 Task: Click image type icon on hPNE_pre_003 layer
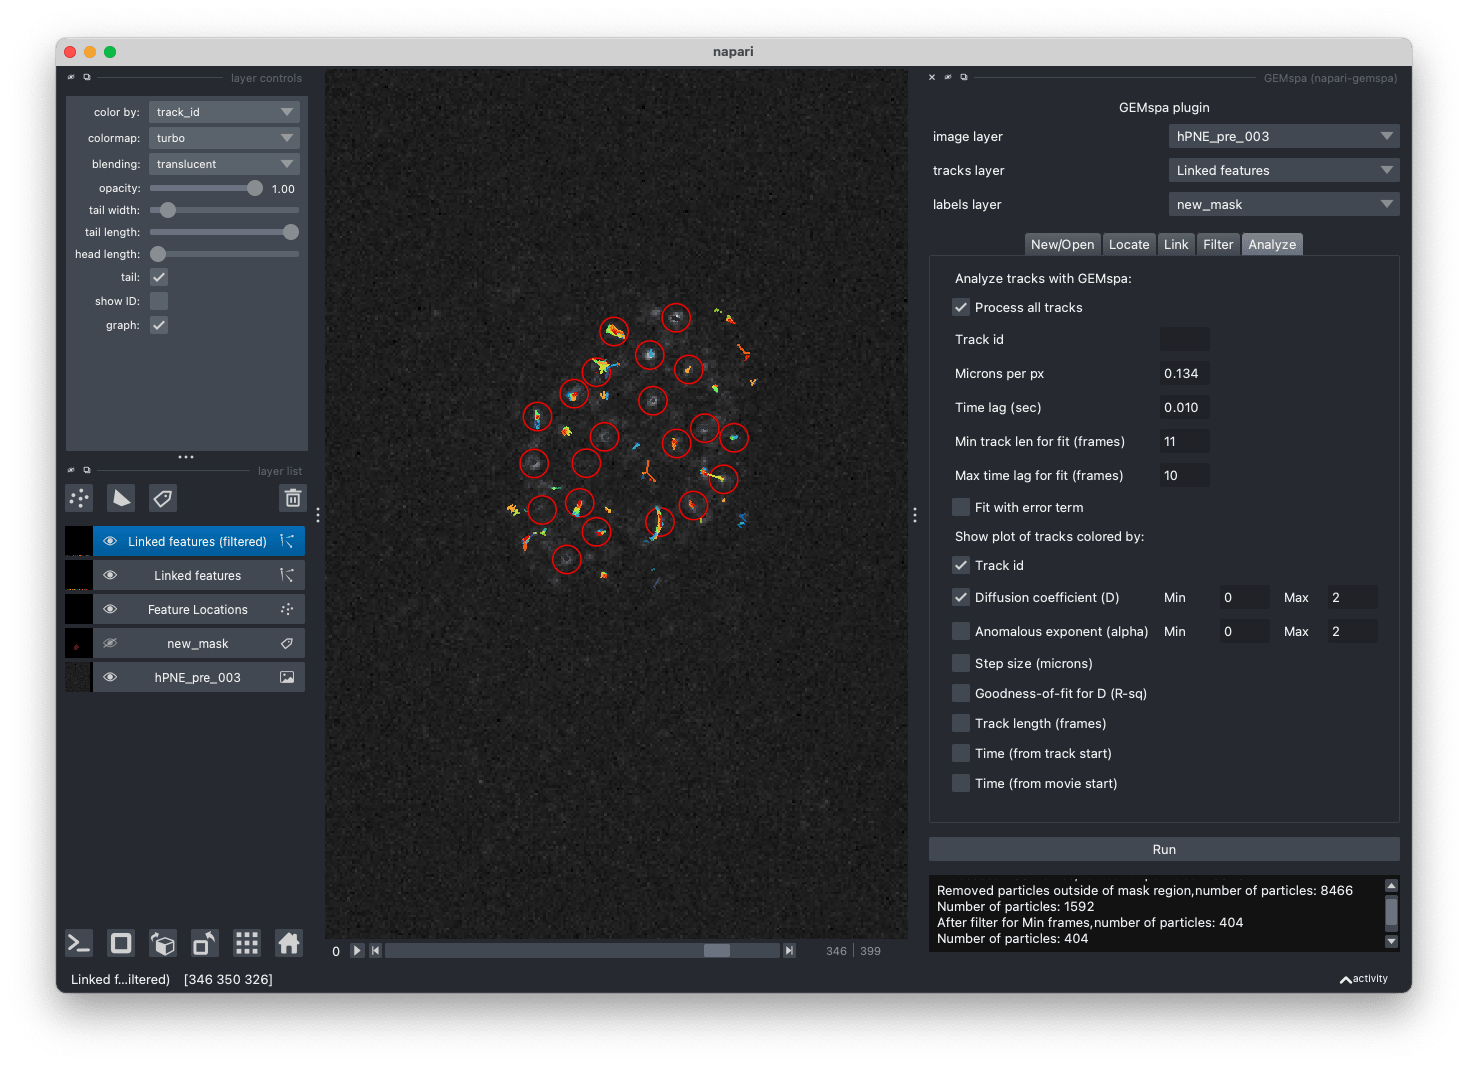pyautogui.click(x=287, y=677)
